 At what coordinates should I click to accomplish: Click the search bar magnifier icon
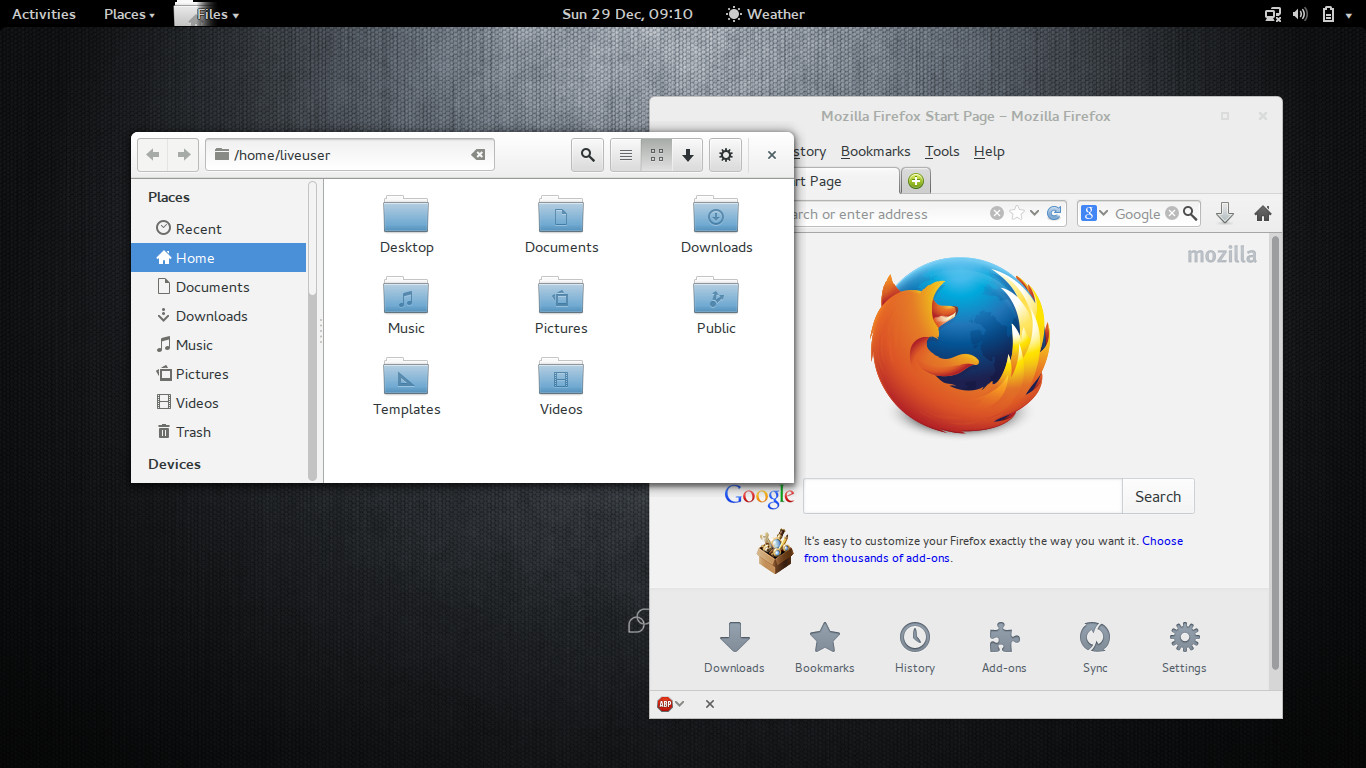1190,213
